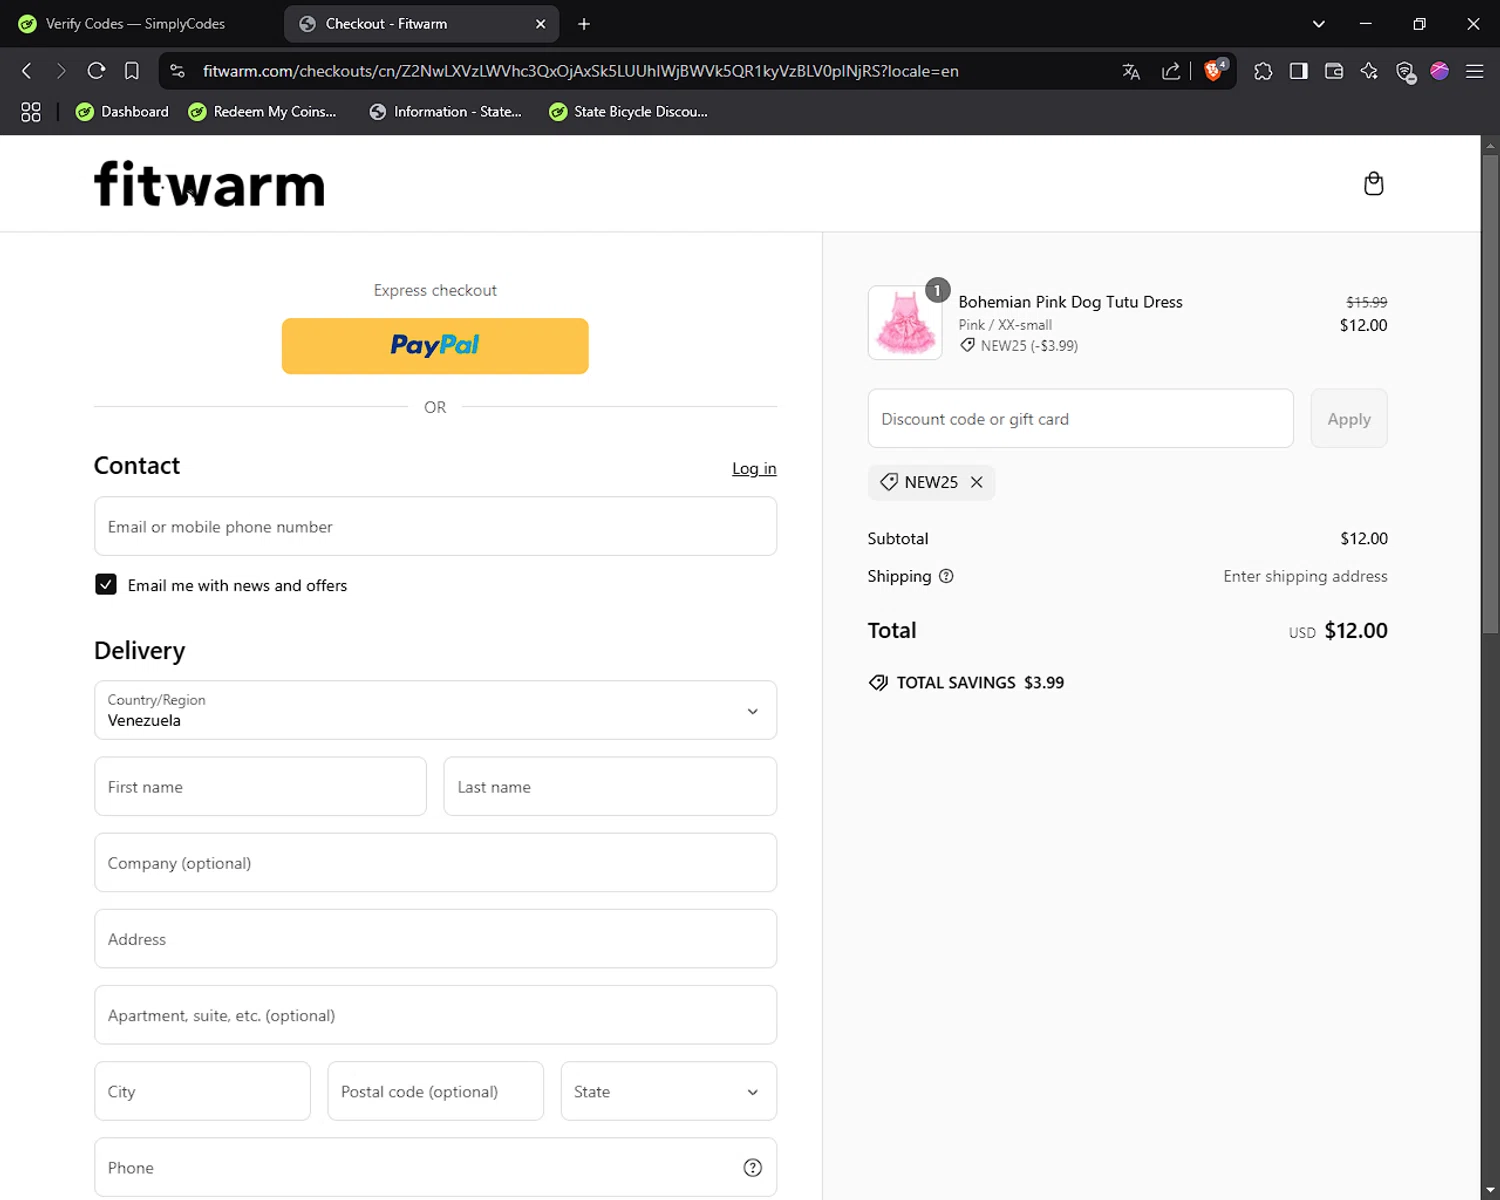The image size is (1500, 1200).
Task: Open a new browser tab
Action: point(584,24)
